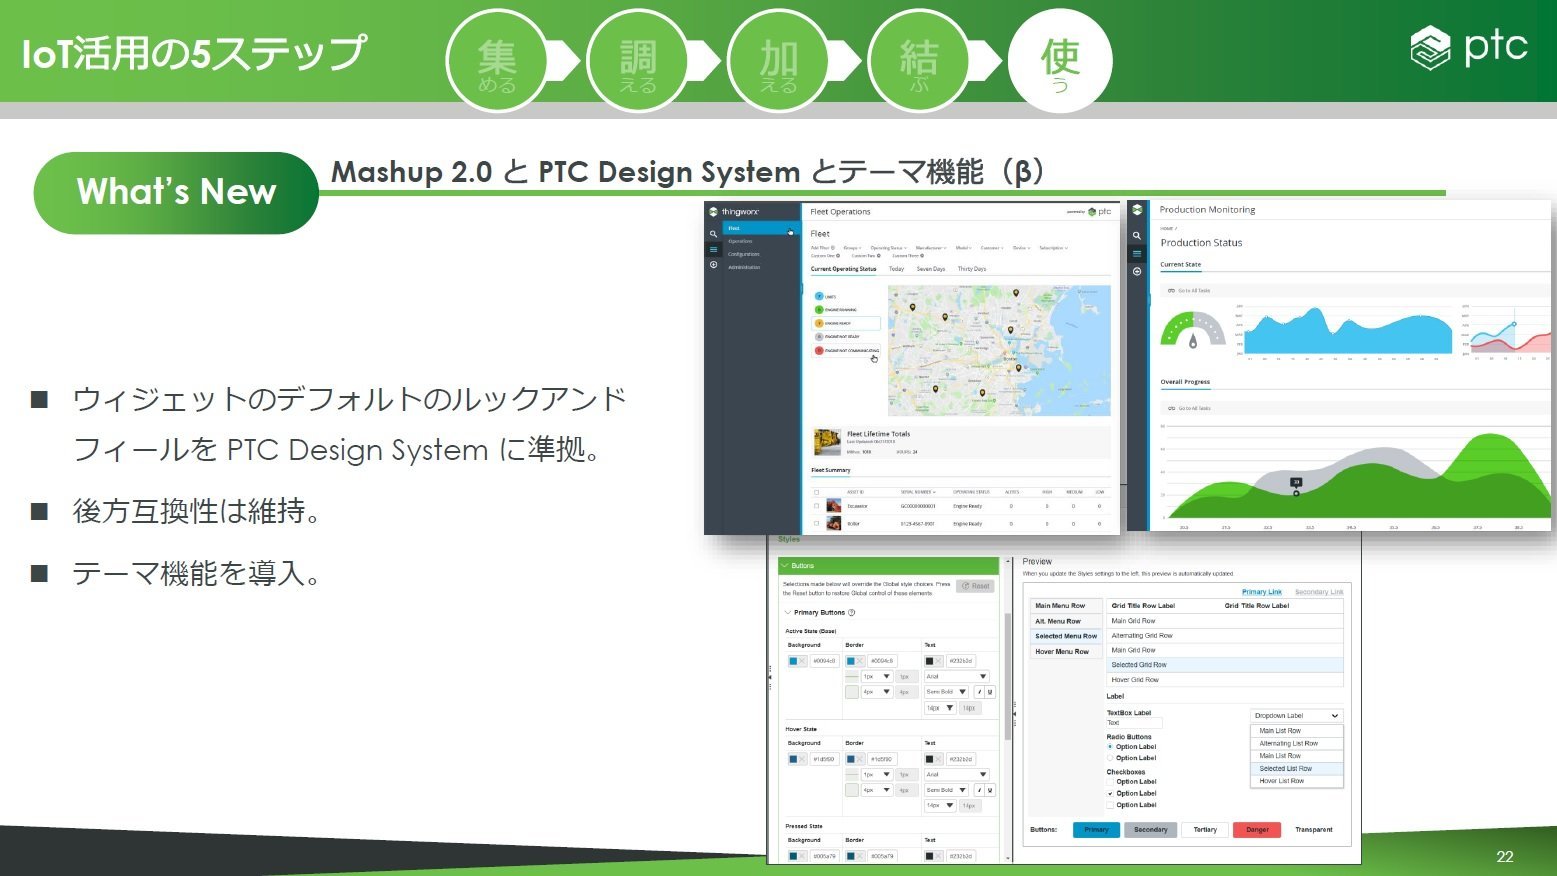Toggle the hamburger menu icon in Fleet Operations sidebar

(x=713, y=249)
